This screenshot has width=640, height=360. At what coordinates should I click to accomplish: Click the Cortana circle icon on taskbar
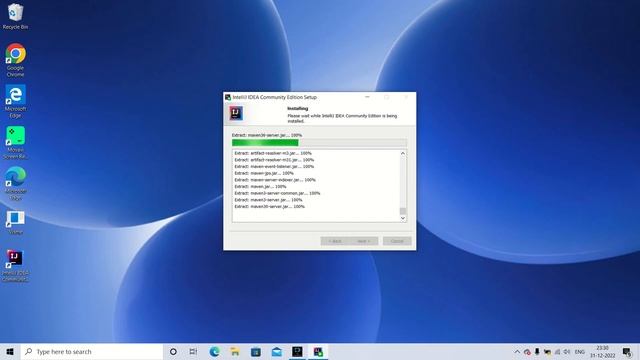(173, 351)
